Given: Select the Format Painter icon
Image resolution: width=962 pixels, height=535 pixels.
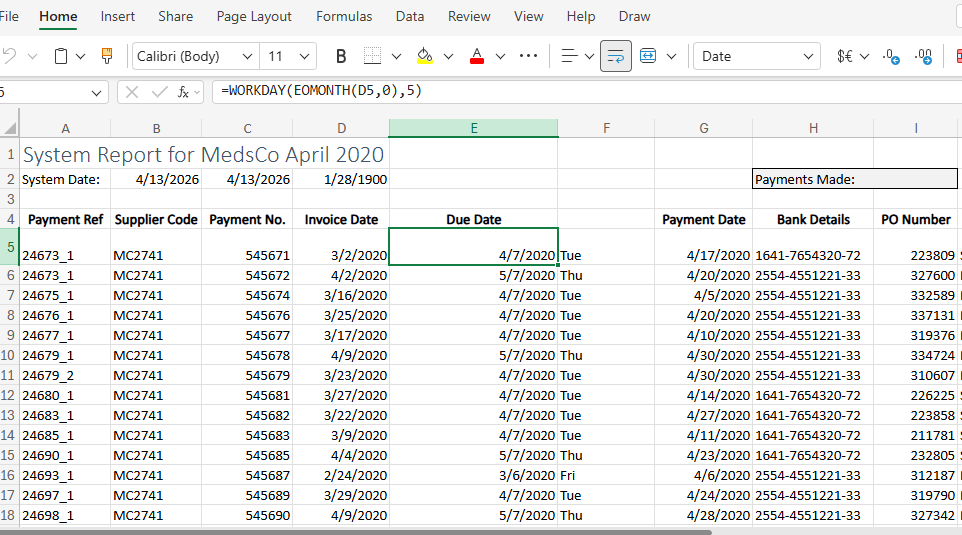Looking at the screenshot, I should 107,56.
